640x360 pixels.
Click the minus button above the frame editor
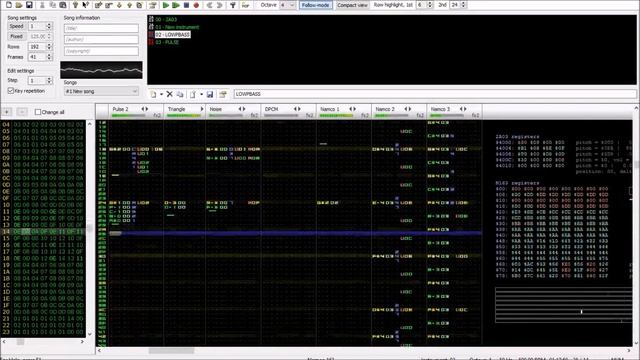(x=22, y=112)
